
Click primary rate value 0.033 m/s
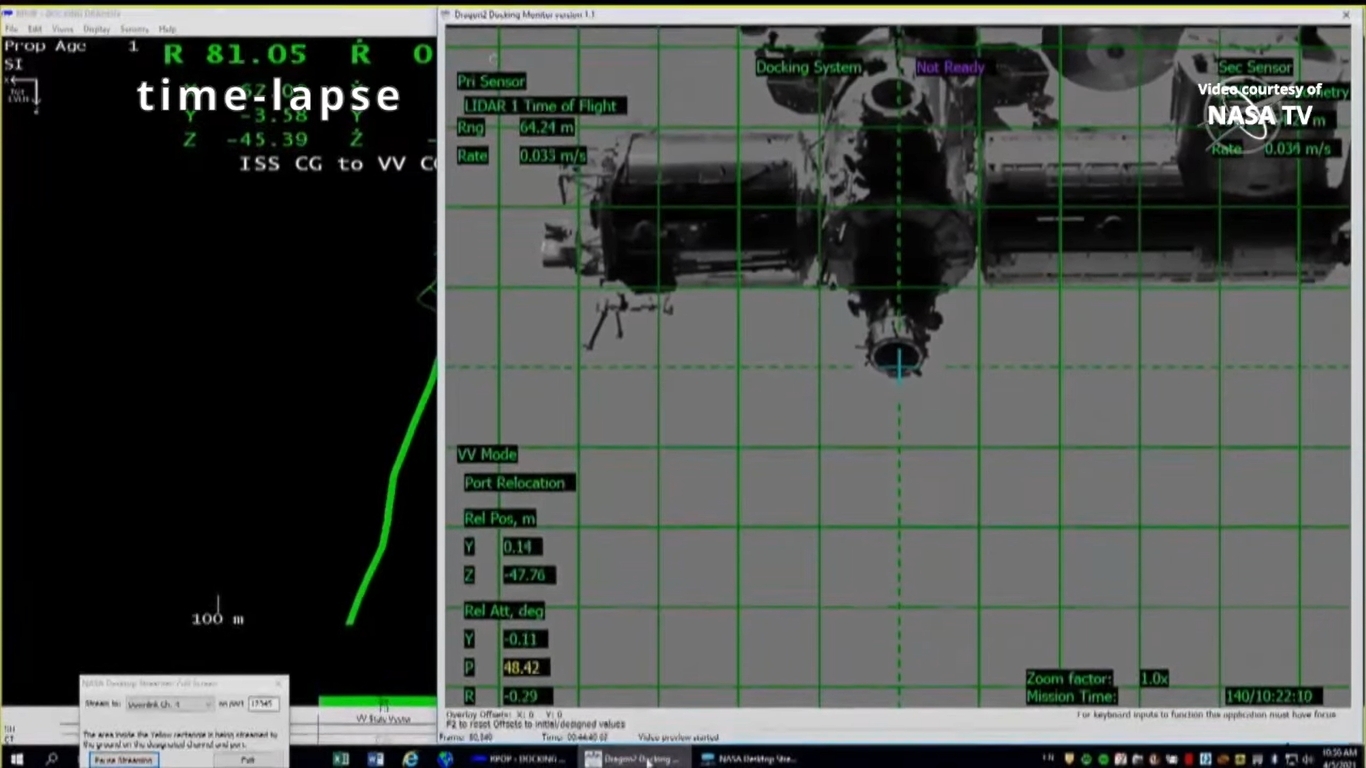click(x=553, y=156)
